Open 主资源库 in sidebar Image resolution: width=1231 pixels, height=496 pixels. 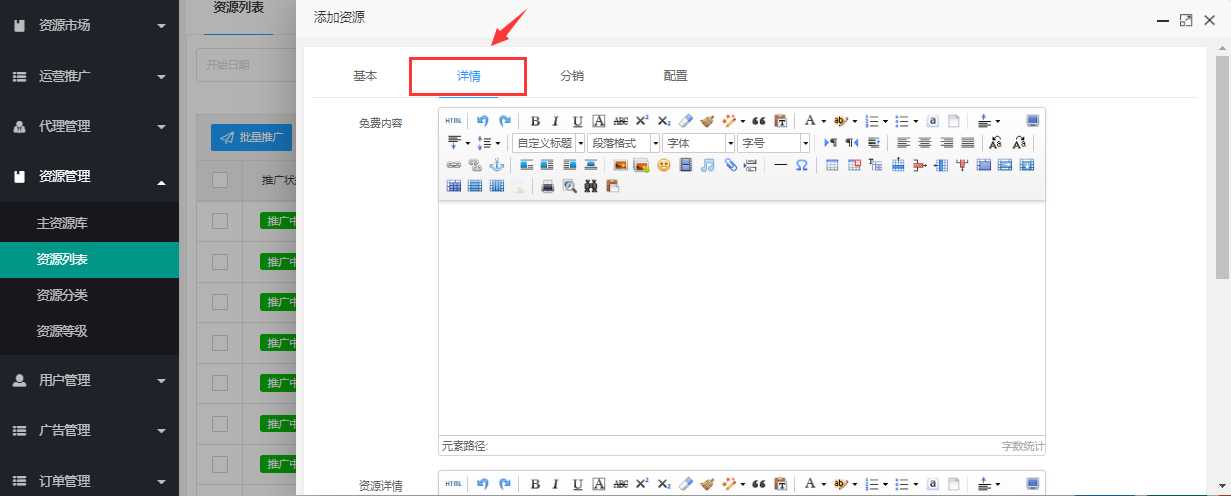(x=89, y=223)
